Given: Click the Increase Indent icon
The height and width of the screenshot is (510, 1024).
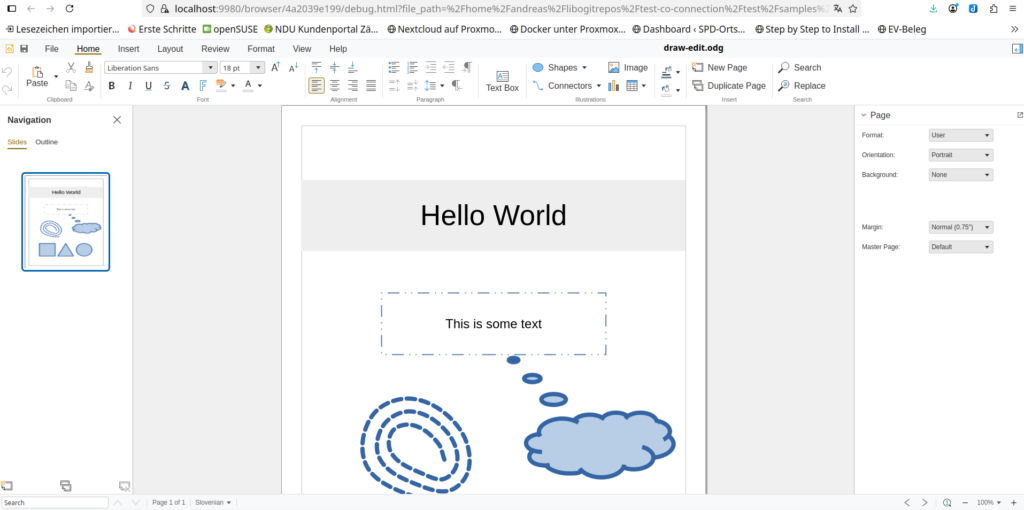Looking at the screenshot, I should pyautogui.click(x=430, y=67).
